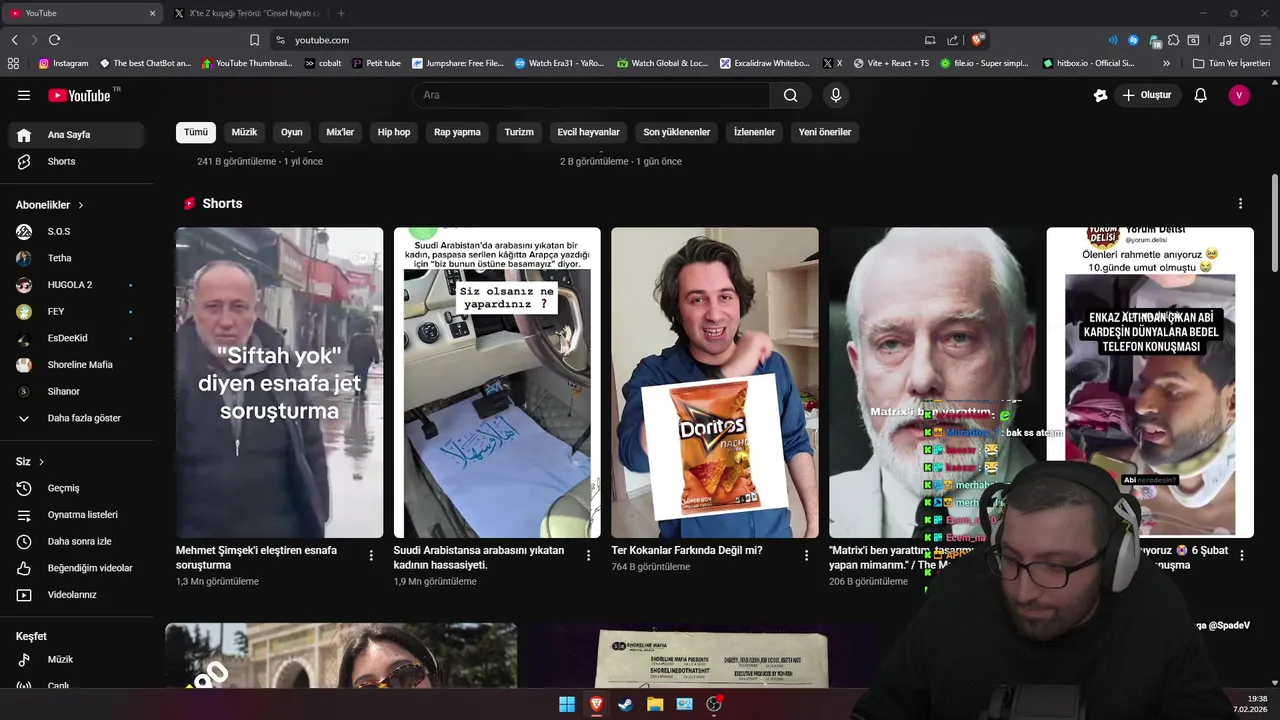This screenshot has height=720, width=1280.
Task: Open title 'Ter Kokanlar Farkında Değil mi?'
Action: [x=687, y=550]
